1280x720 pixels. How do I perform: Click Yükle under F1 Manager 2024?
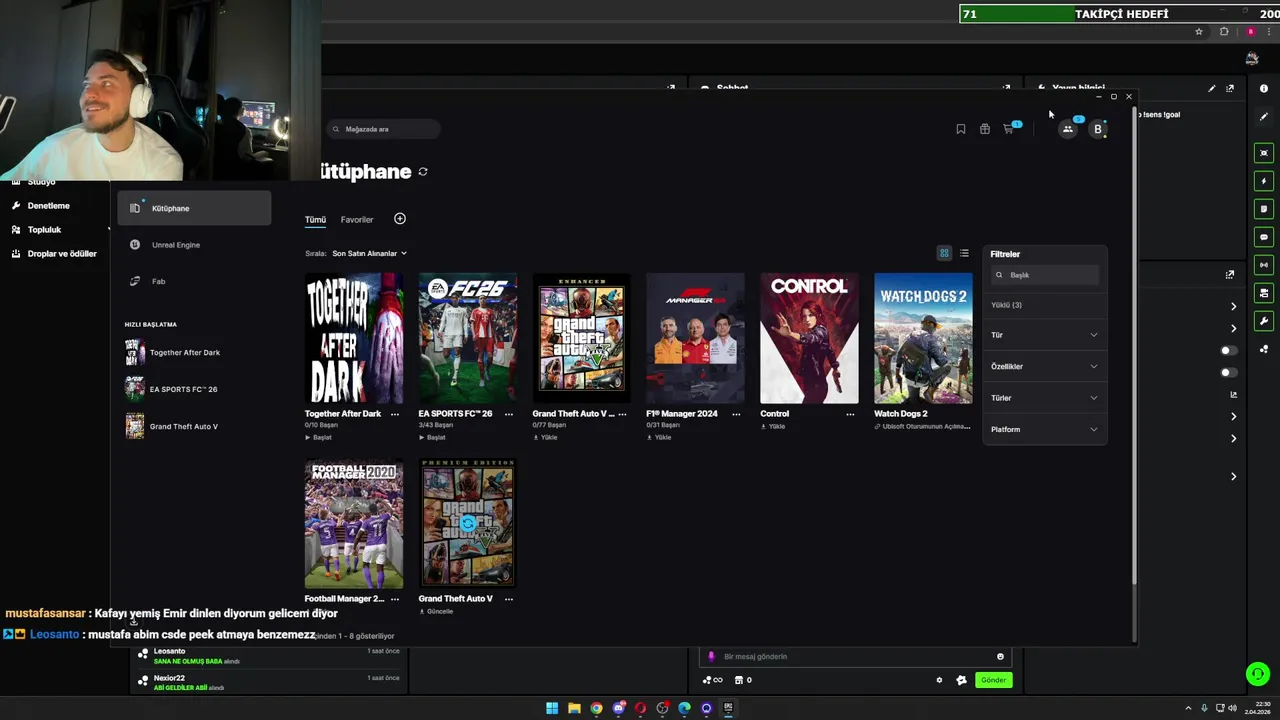[661, 437]
